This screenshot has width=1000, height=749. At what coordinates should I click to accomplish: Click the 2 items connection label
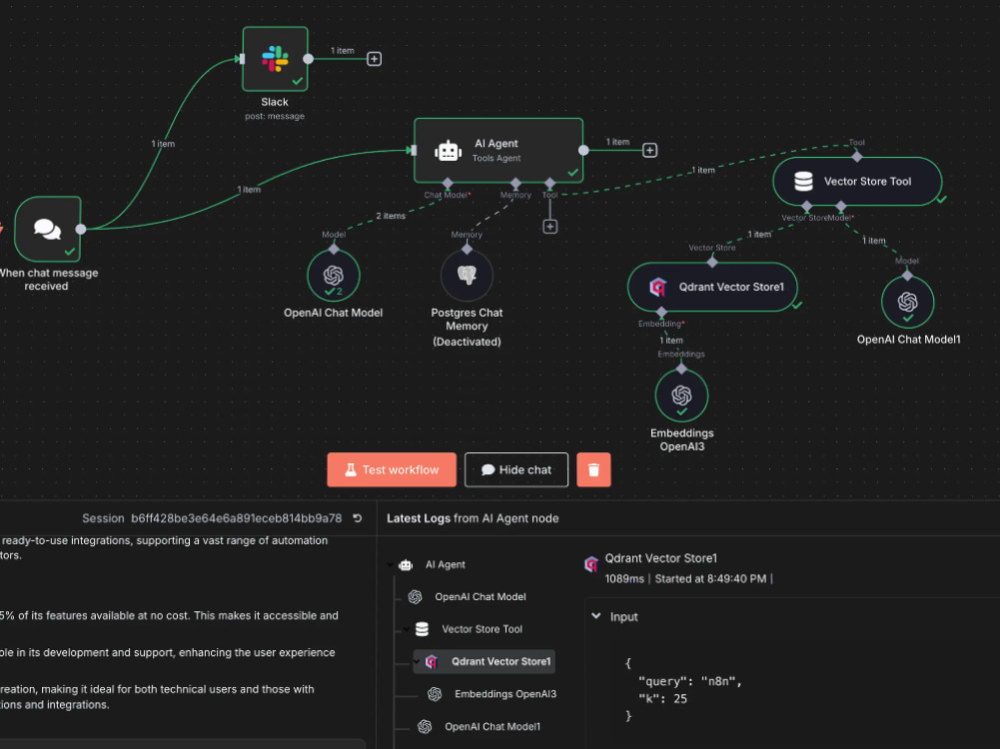click(x=390, y=216)
